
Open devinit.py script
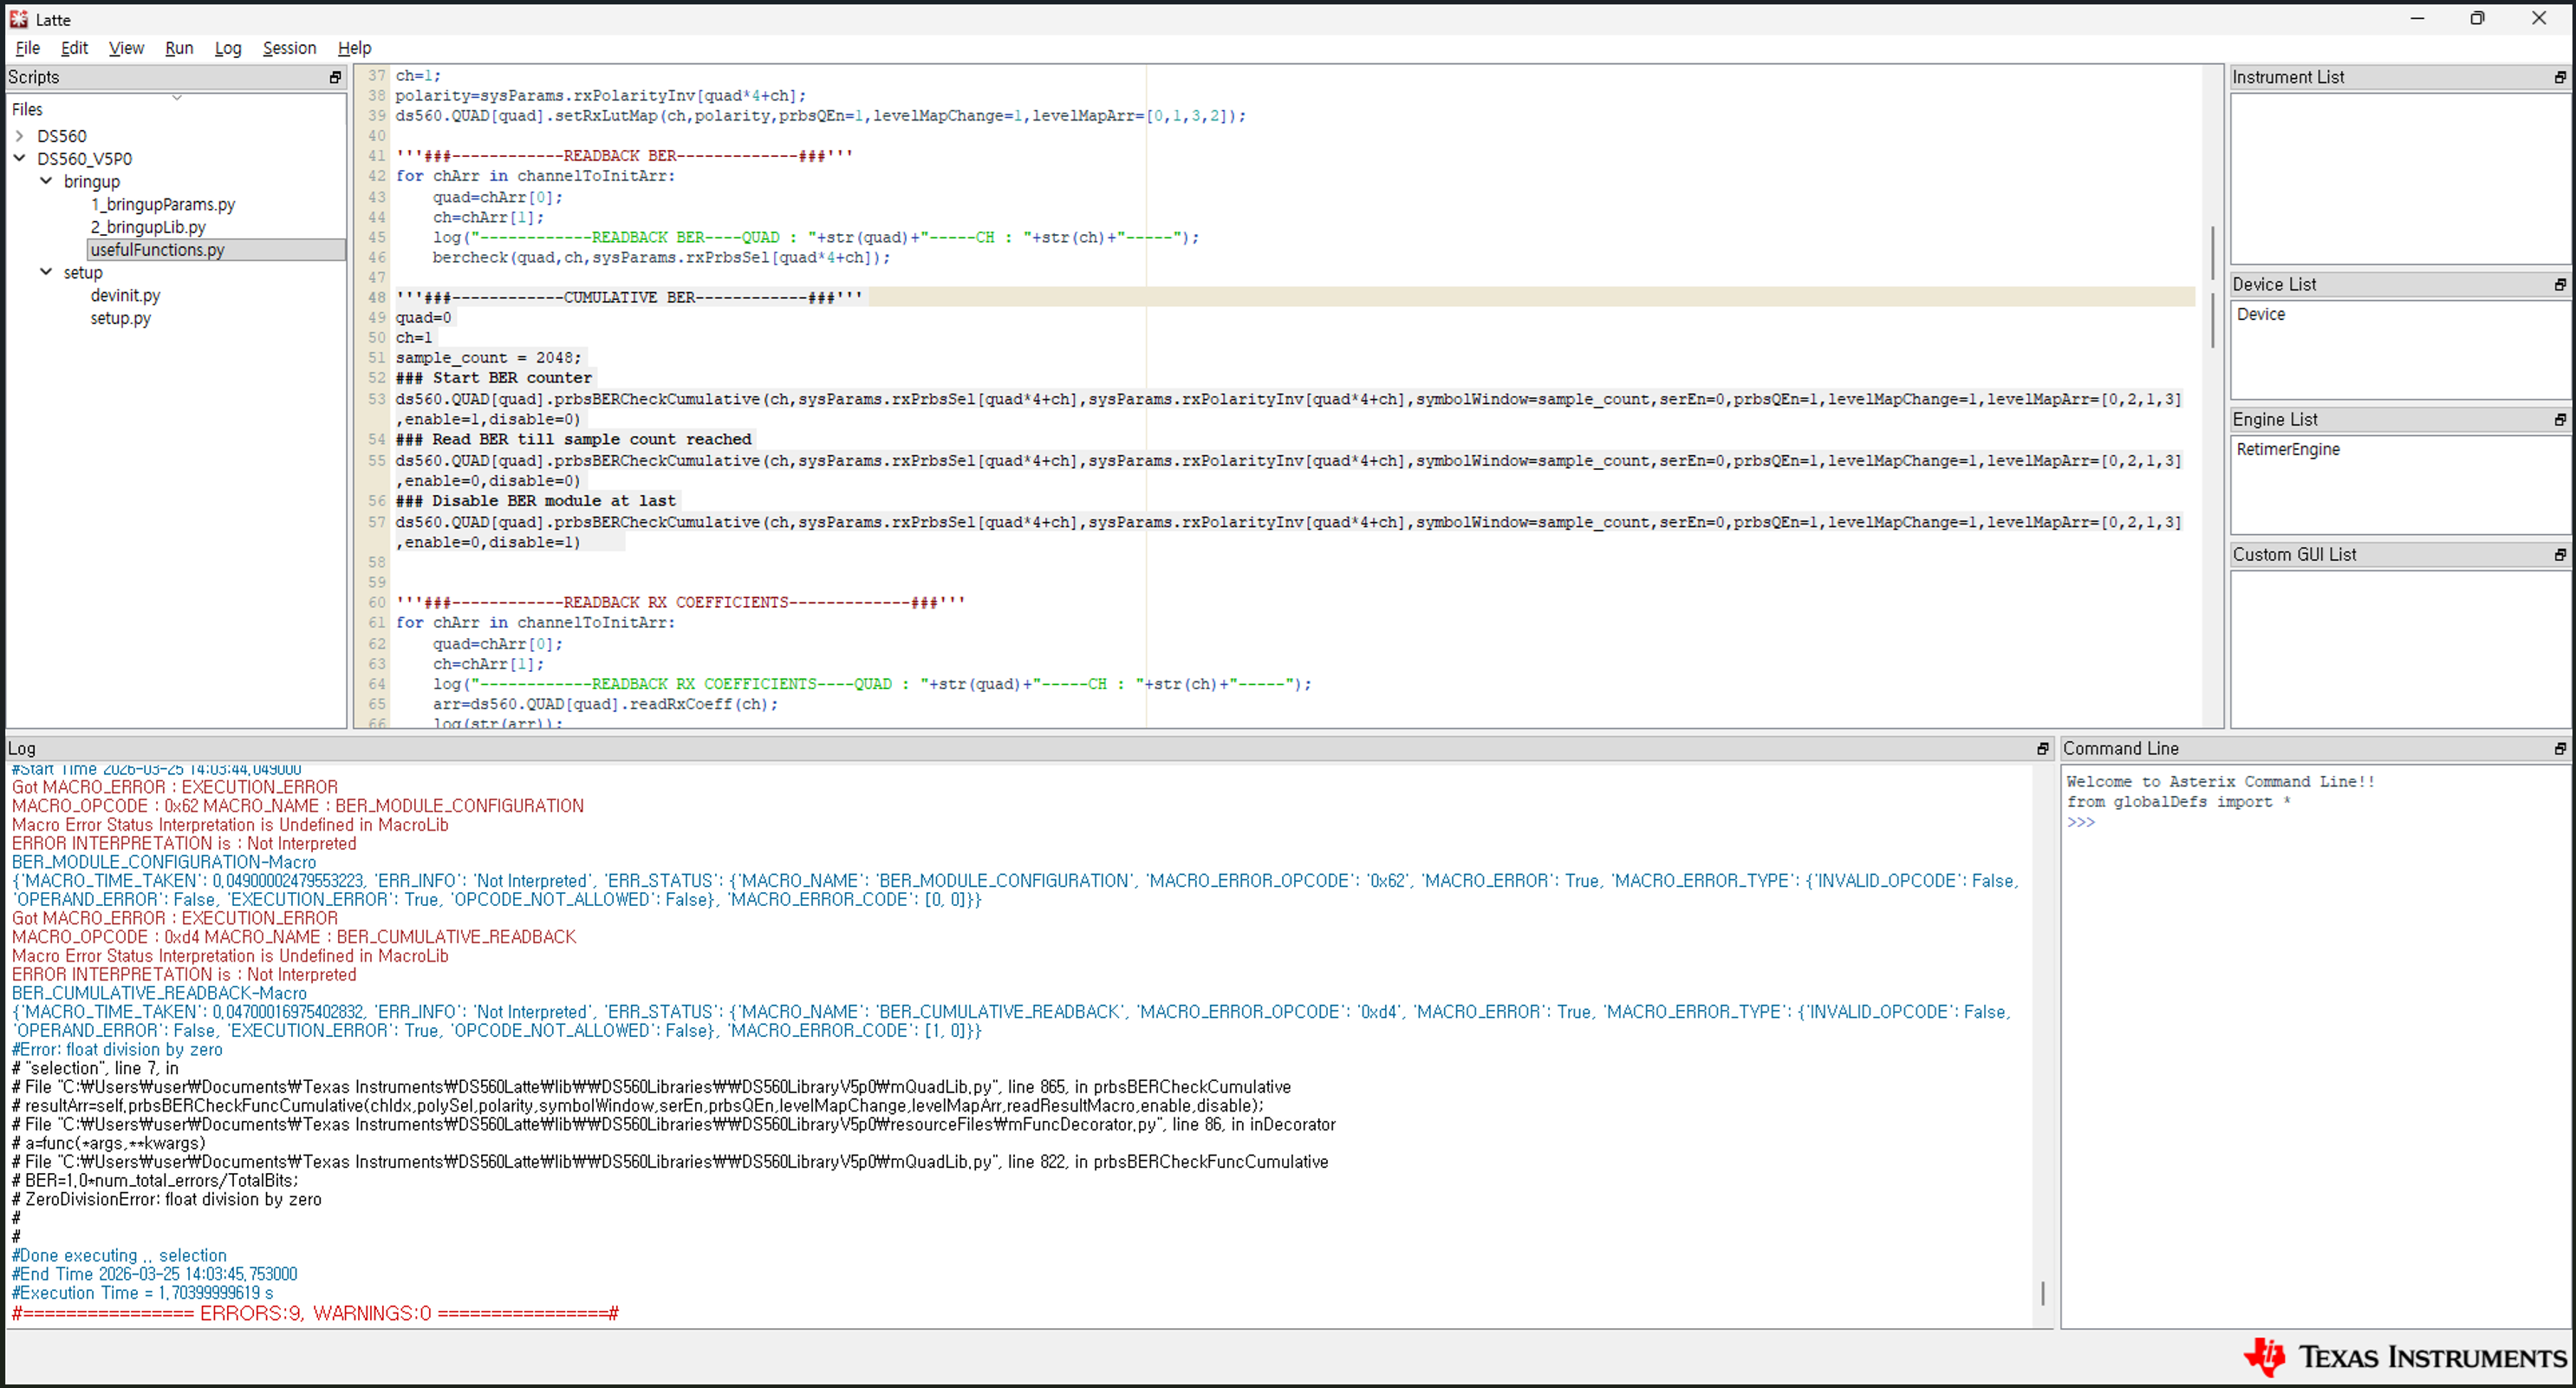(x=125, y=296)
